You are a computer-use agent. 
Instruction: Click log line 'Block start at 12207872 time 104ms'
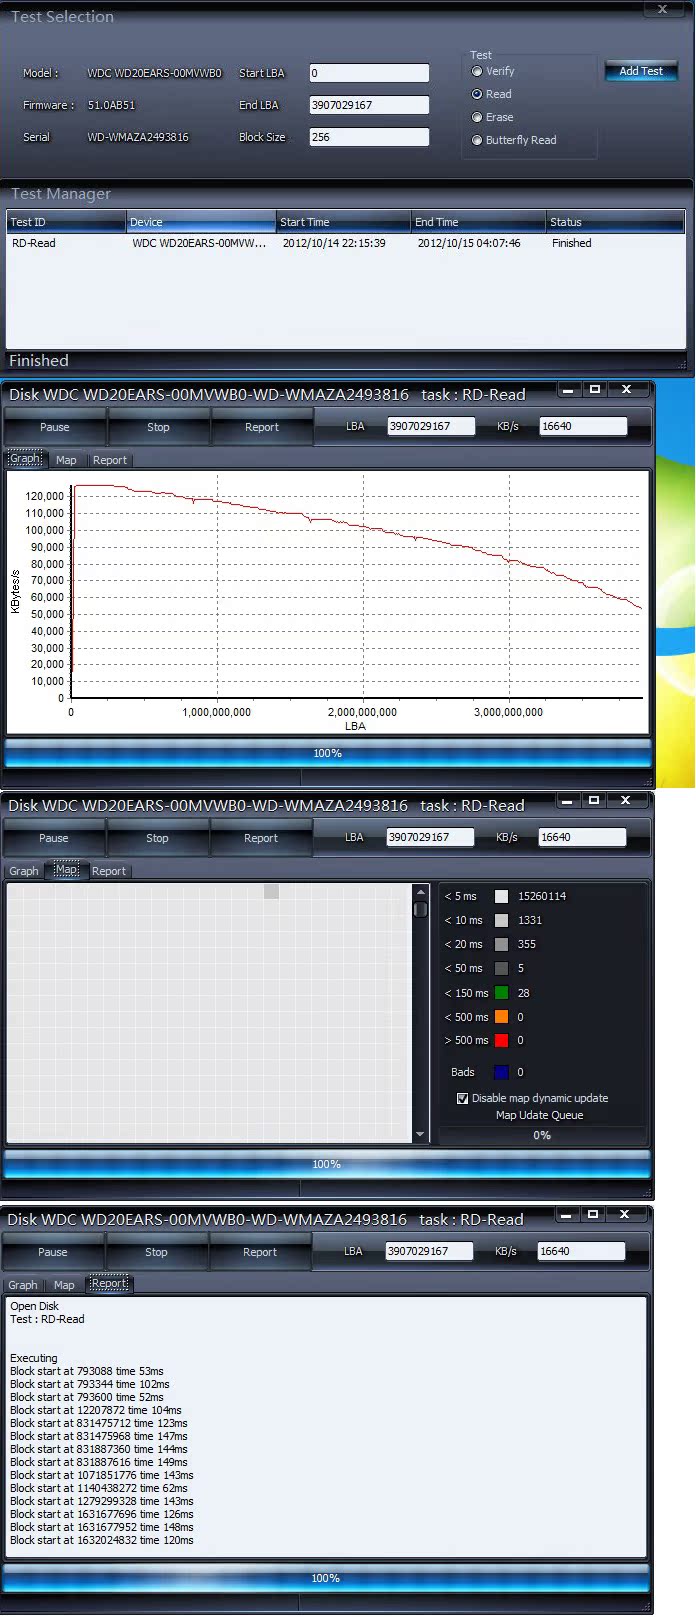[96, 1410]
